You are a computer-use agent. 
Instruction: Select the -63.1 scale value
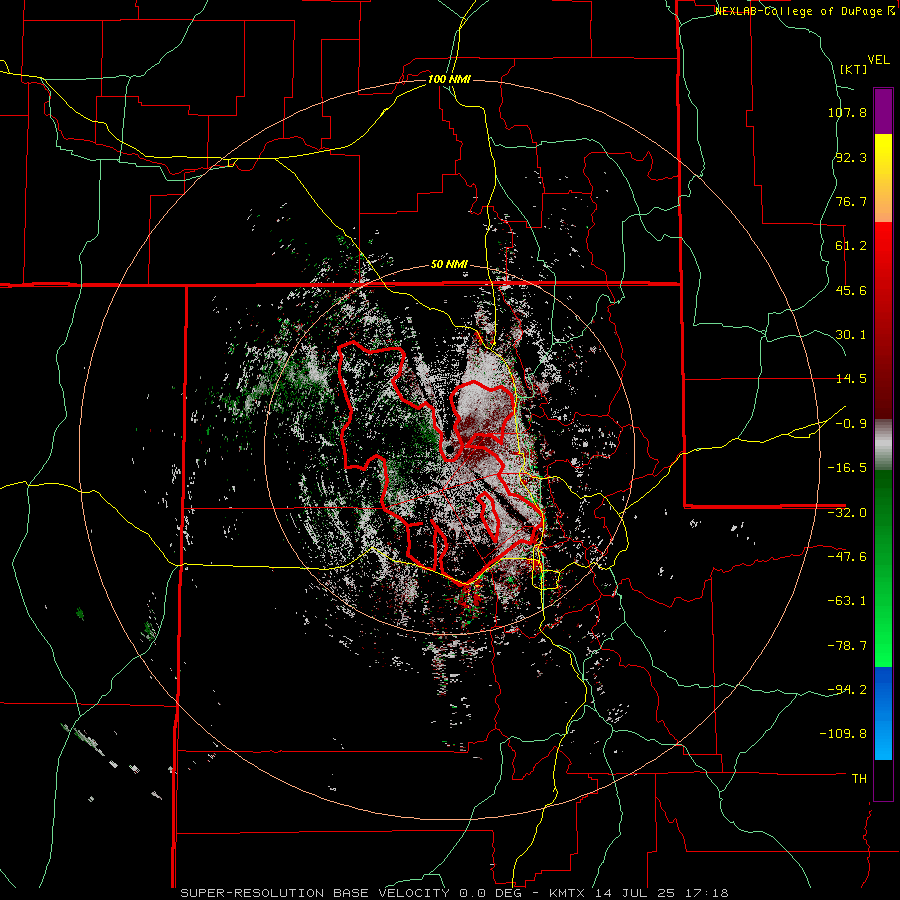pyautogui.click(x=847, y=601)
